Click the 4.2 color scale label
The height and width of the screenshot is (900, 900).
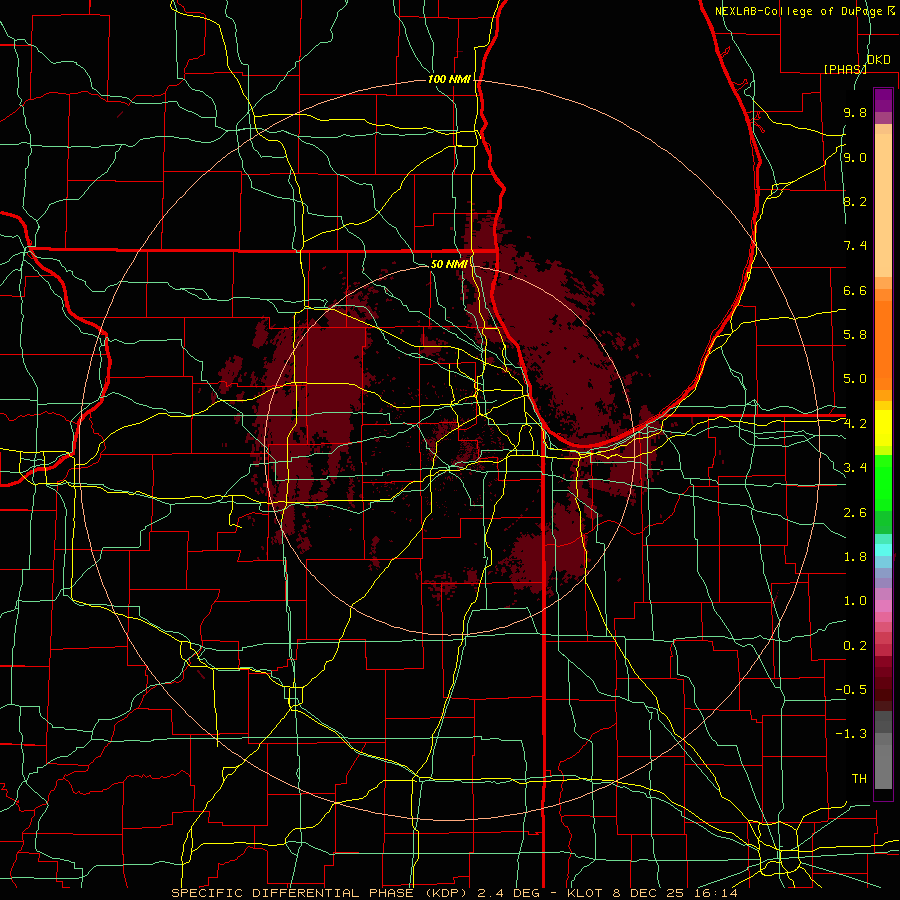[x=855, y=424]
